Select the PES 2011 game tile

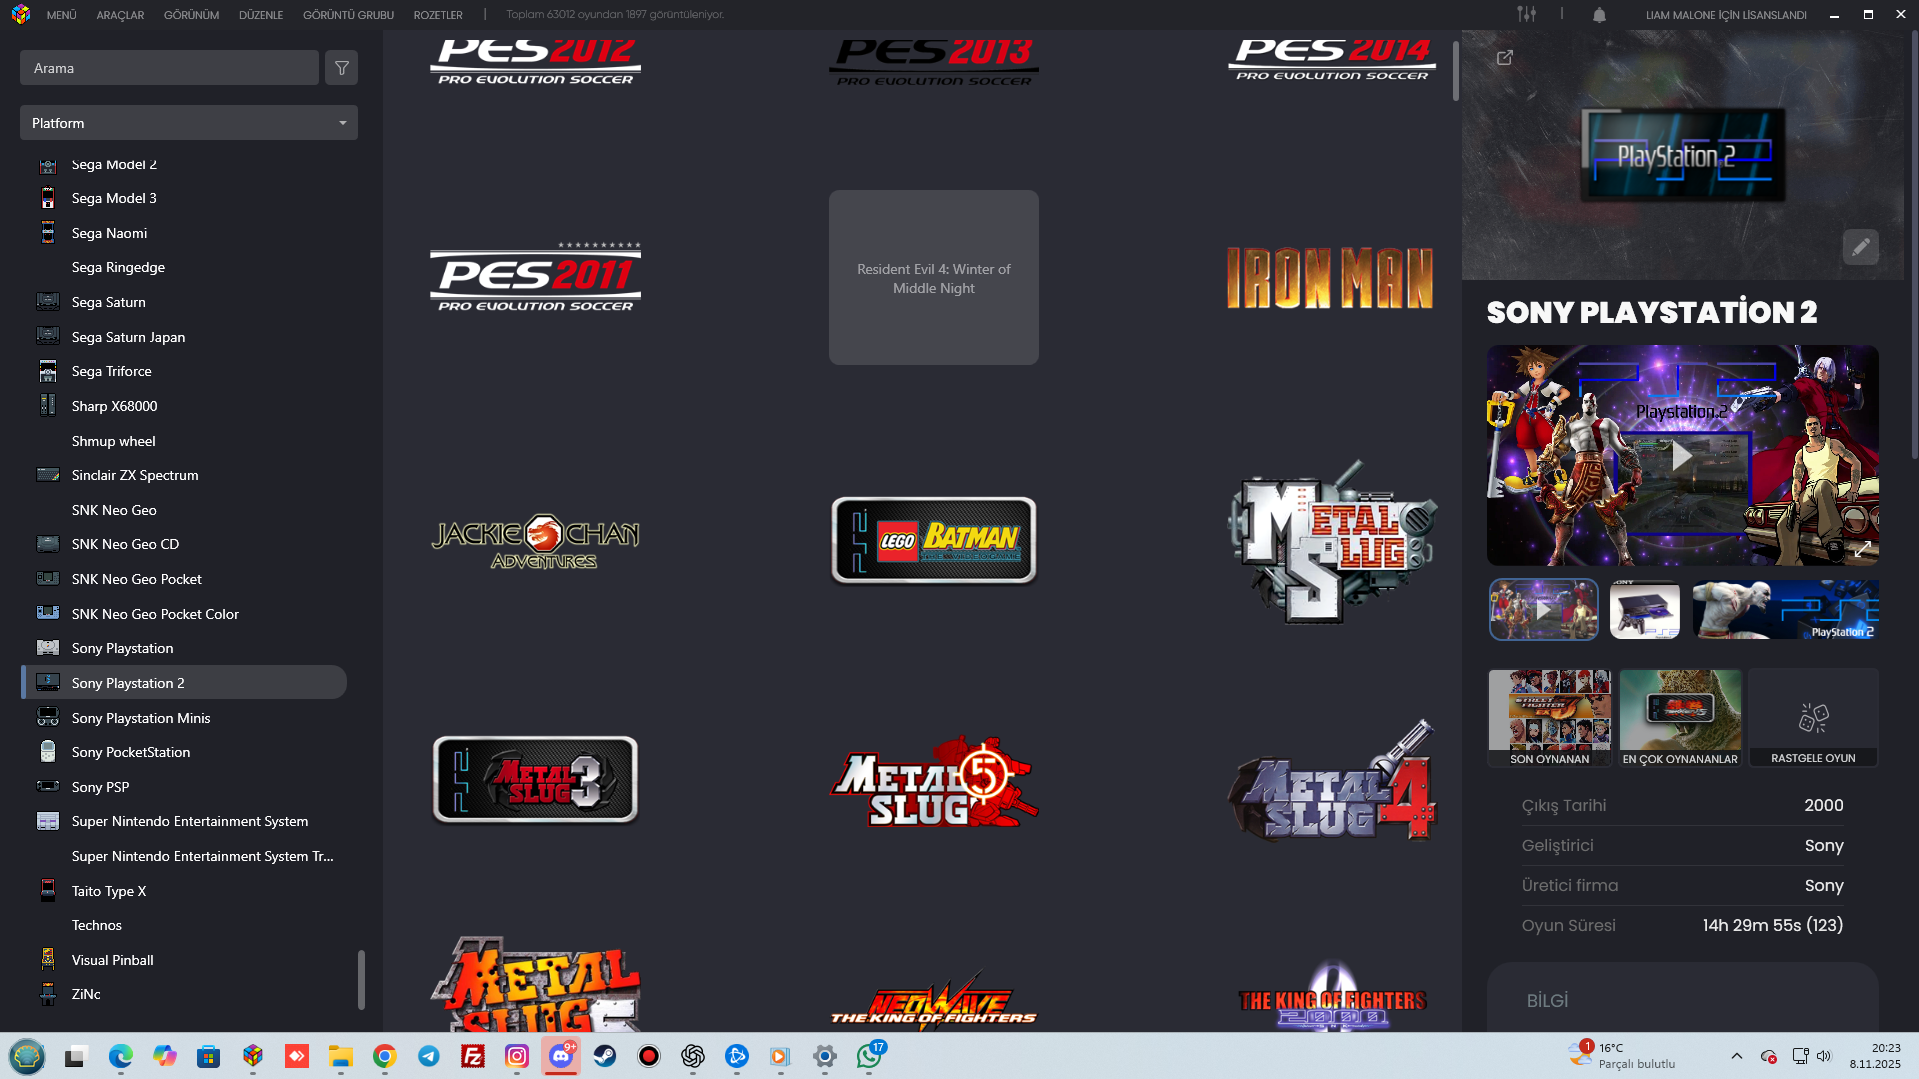[535, 278]
